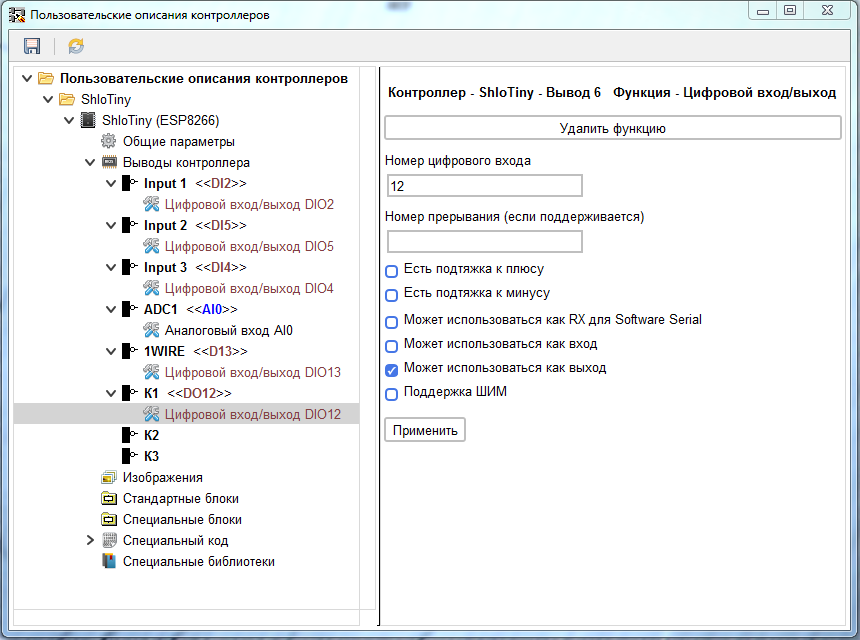This screenshot has width=860, height=640.
Task: Maximize the window
Action: coord(790,10)
